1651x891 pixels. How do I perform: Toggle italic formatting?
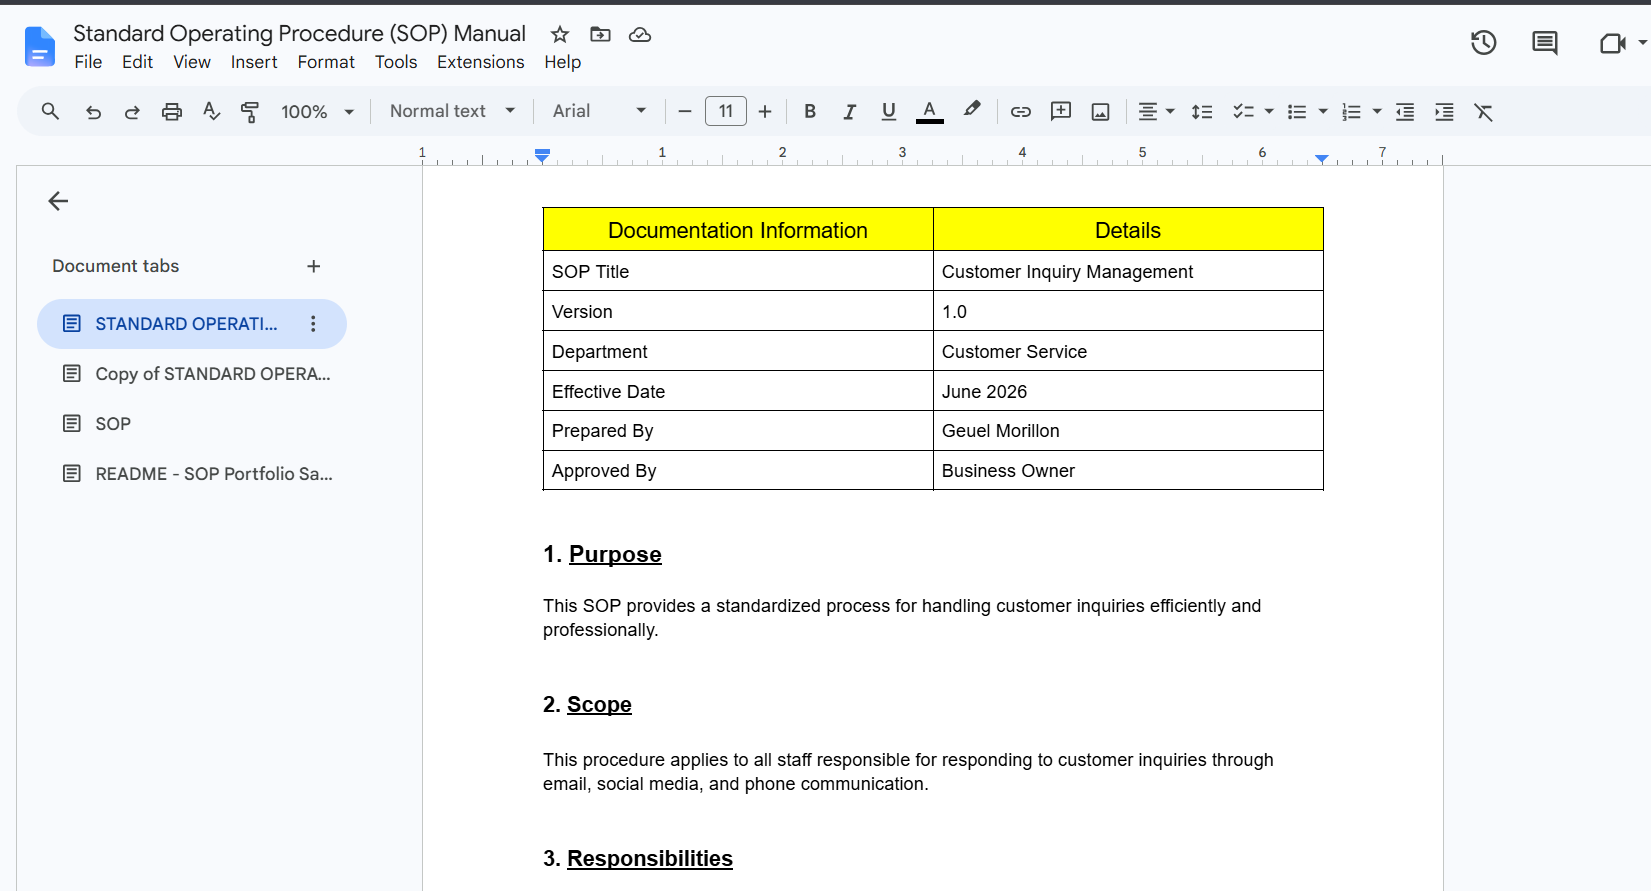coord(849,112)
